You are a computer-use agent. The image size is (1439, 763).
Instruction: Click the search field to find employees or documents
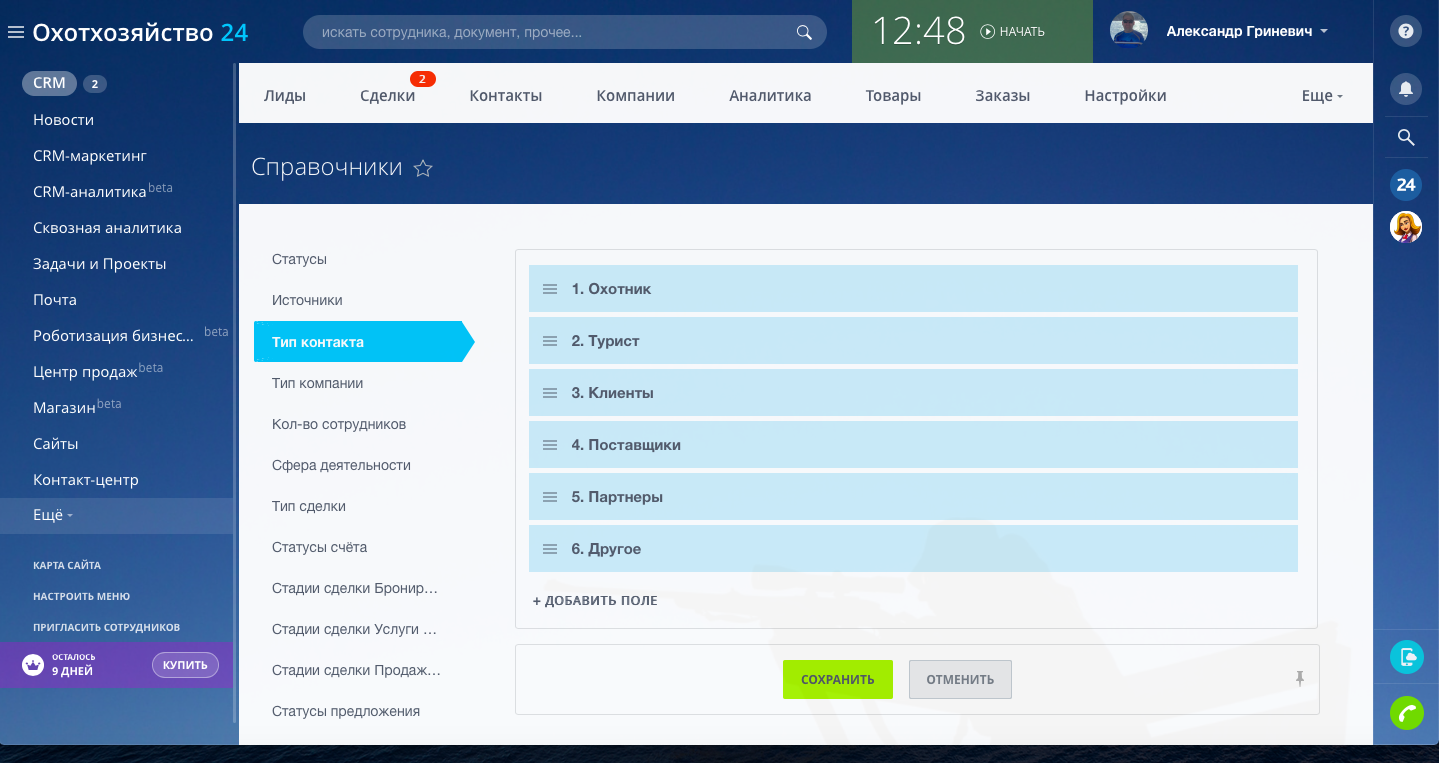[565, 33]
